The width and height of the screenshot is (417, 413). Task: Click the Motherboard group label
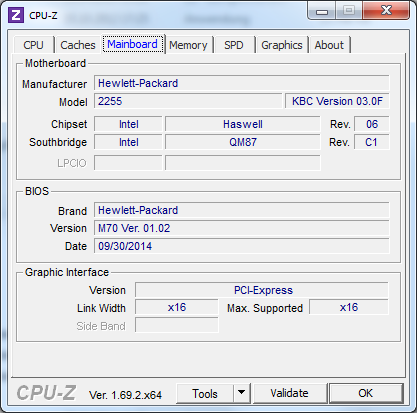[x=55, y=63]
